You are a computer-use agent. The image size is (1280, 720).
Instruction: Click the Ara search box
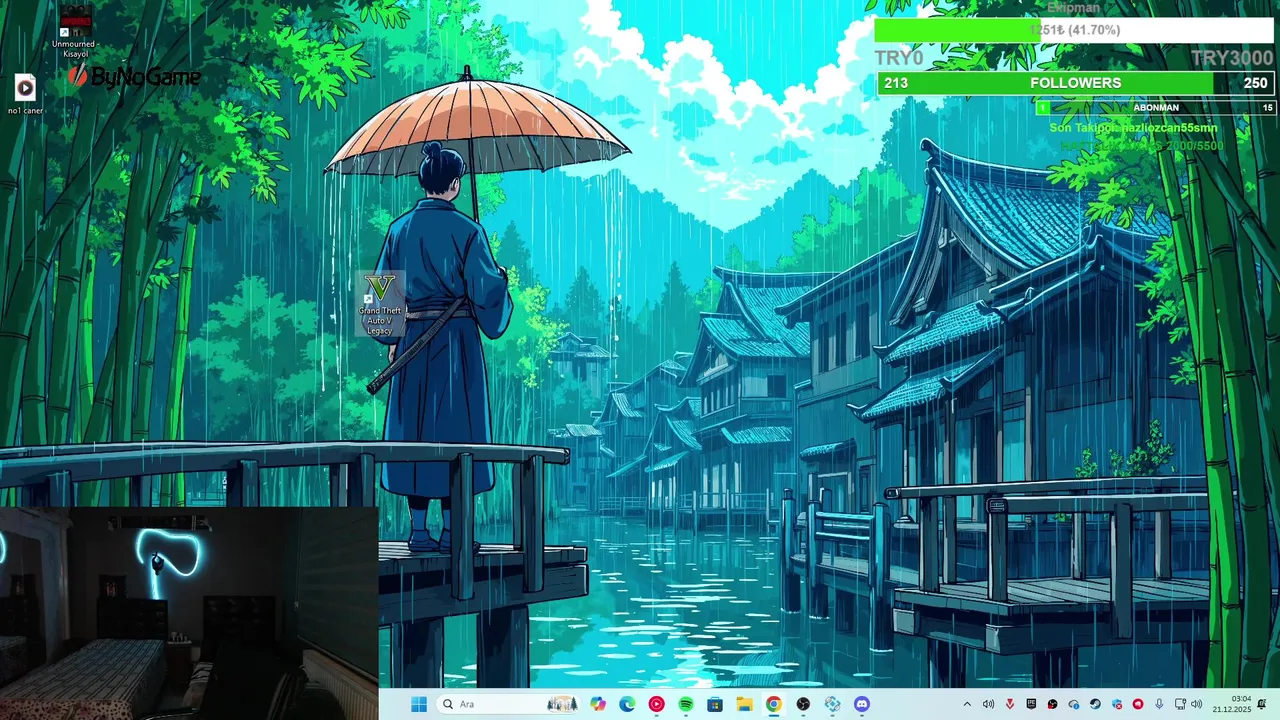[509, 704]
